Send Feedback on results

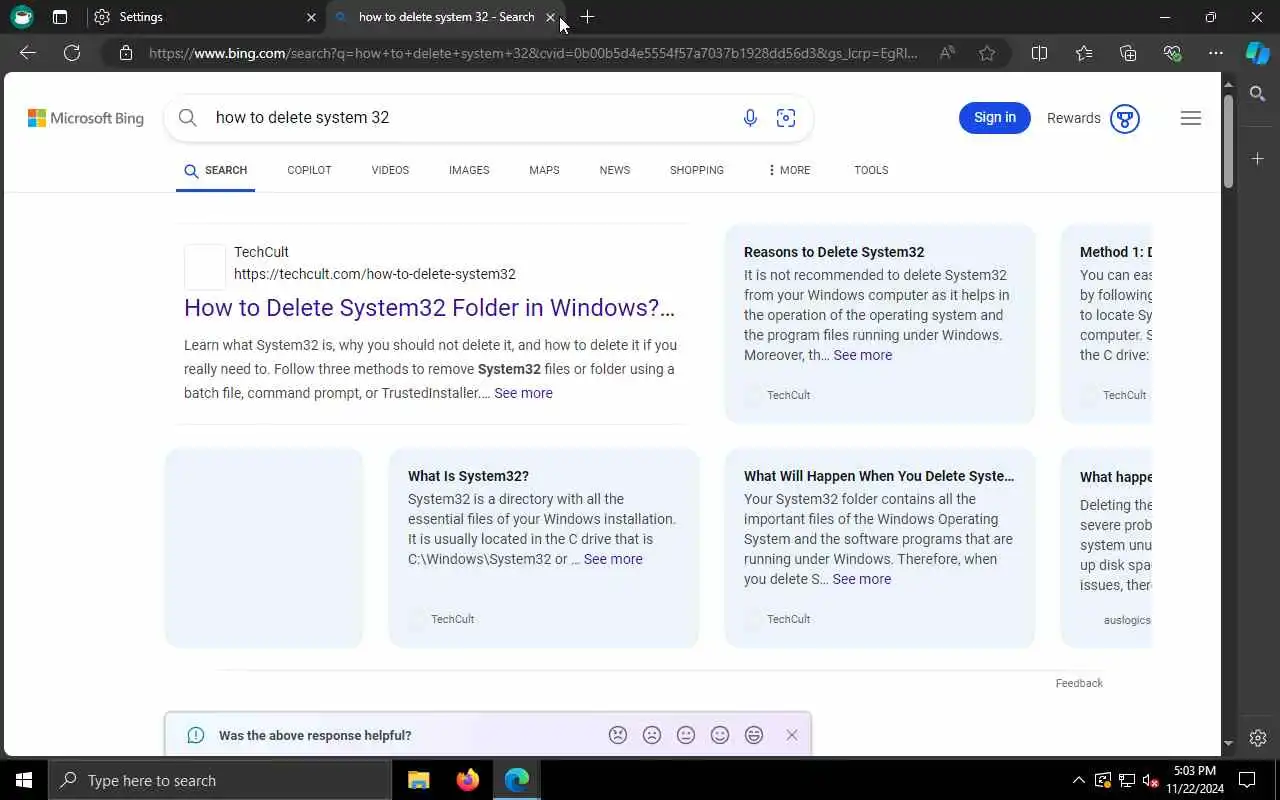(x=1079, y=683)
